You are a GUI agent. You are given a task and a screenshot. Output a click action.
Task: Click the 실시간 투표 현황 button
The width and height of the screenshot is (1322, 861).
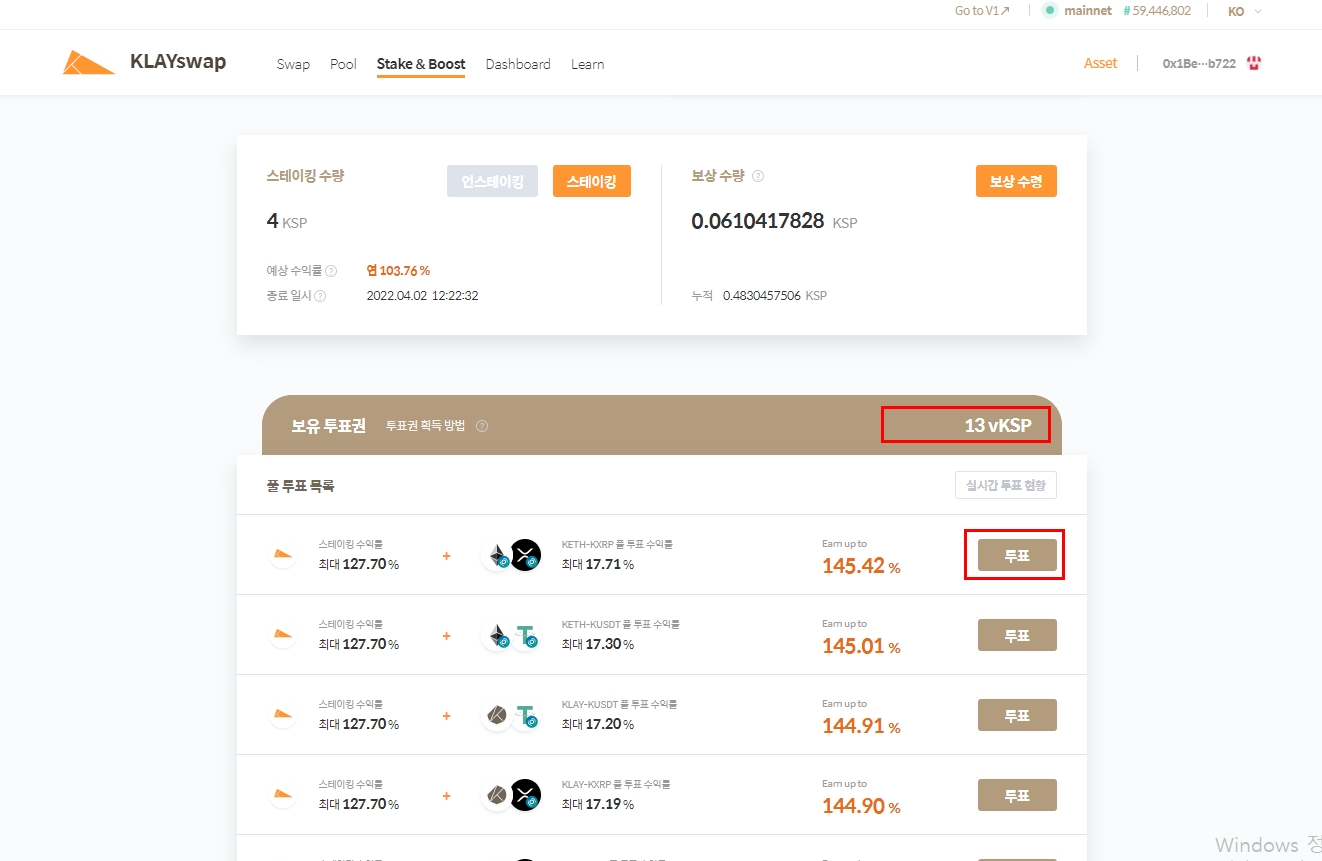click(x=1005, y=485)
